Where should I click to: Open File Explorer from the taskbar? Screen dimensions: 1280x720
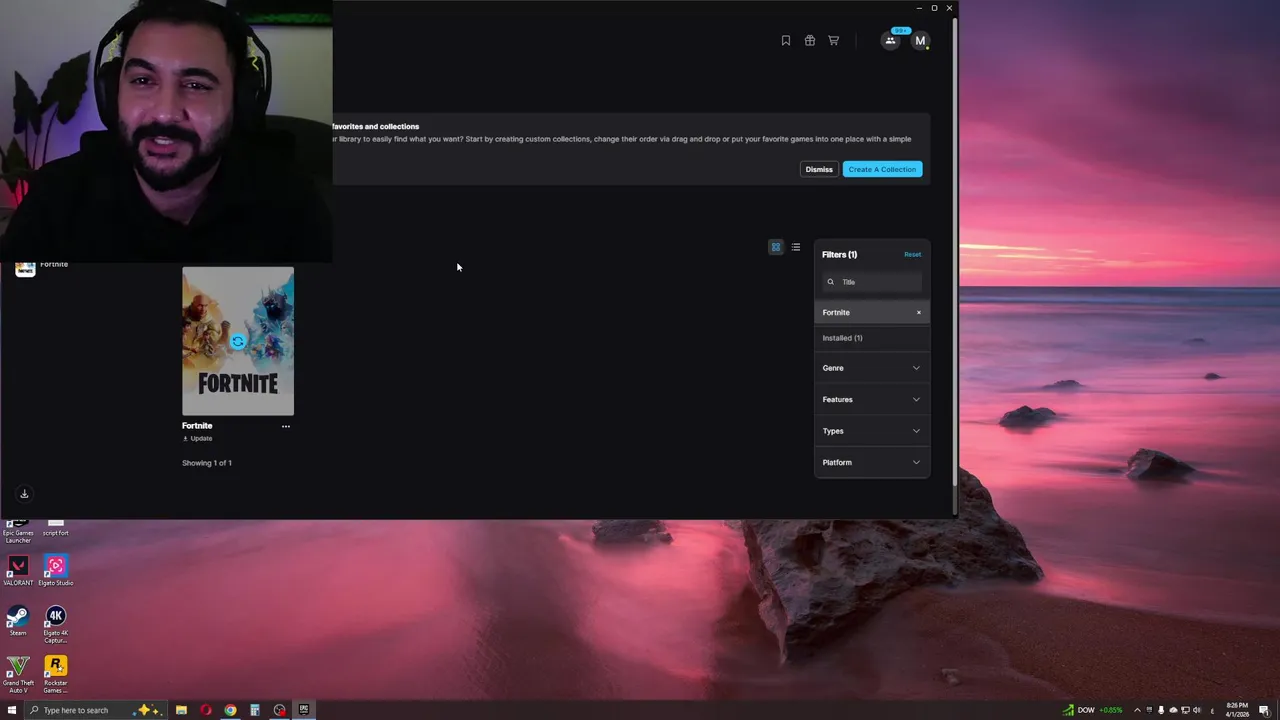[x=181, y=710]
